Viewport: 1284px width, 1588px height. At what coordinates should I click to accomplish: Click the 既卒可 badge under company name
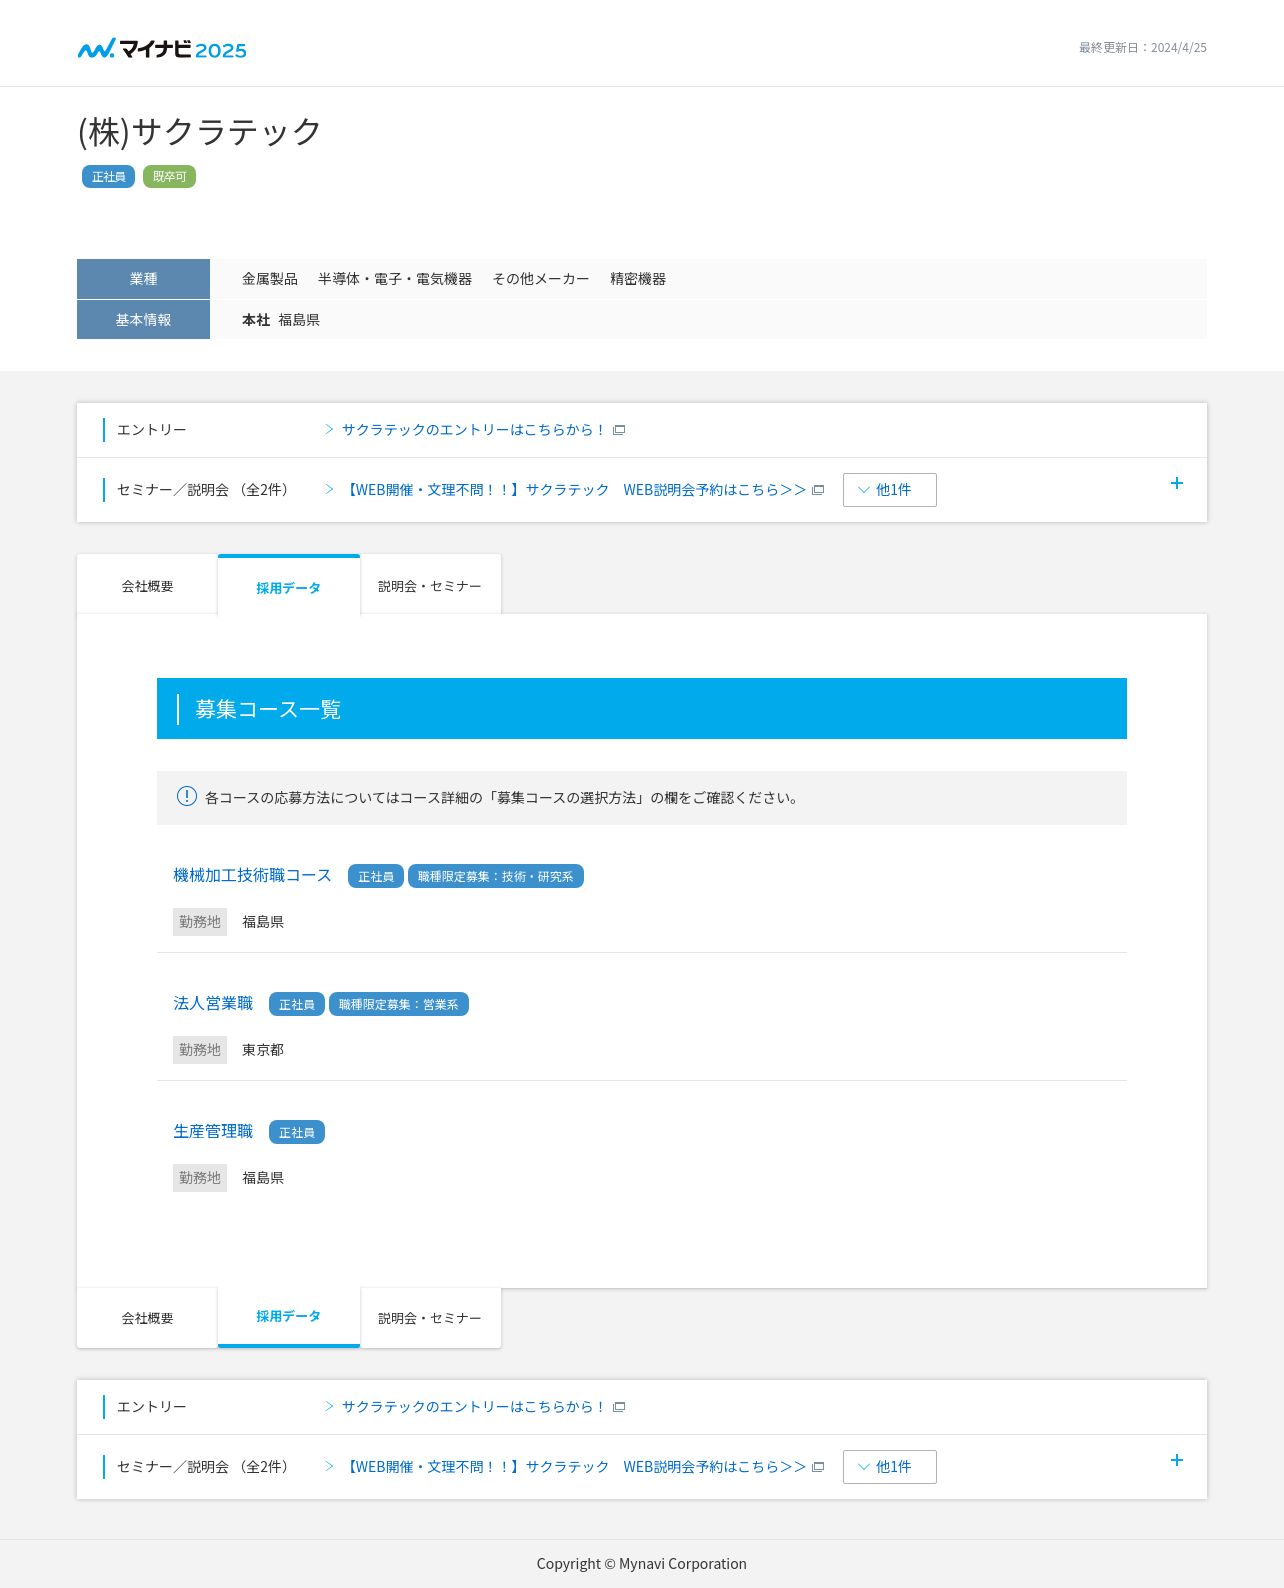[169, 177]
